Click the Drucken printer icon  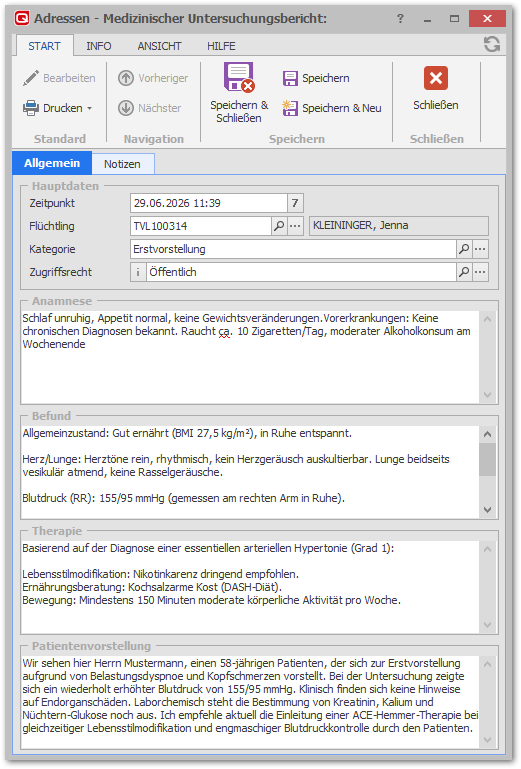tap(30, 108)
